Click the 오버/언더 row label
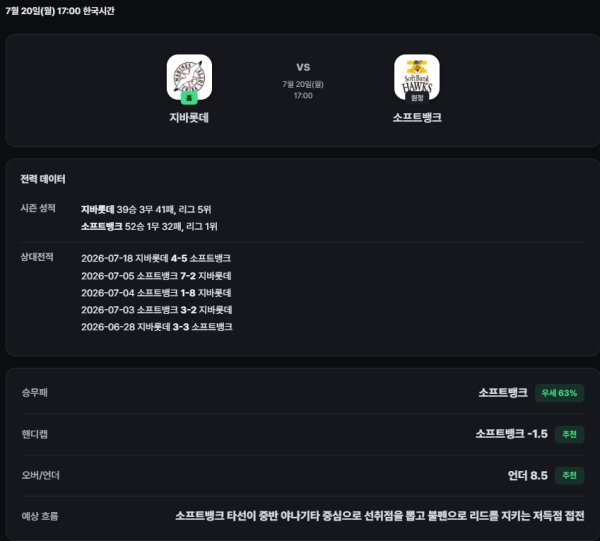 coord(41,476)
